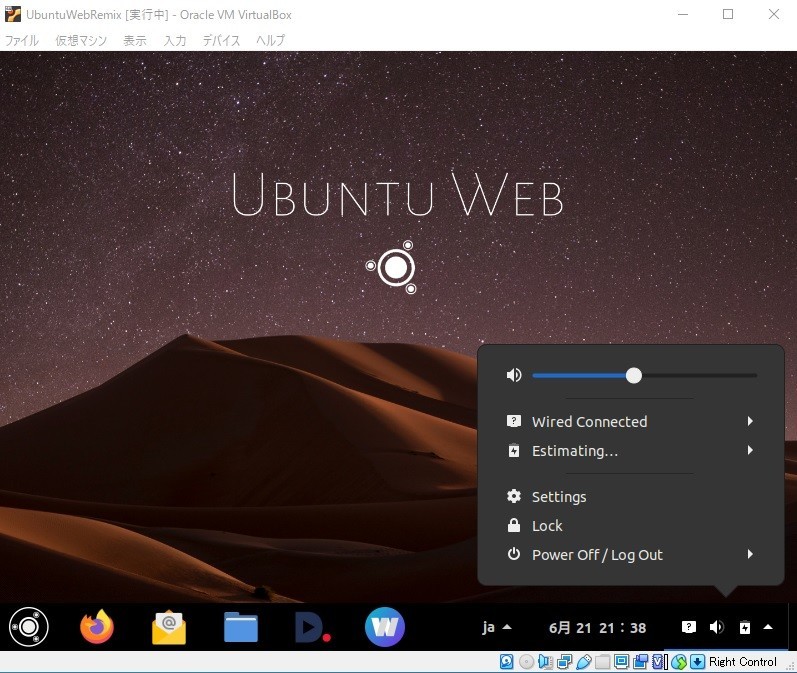Open the Files folder icon in dock

241,628
